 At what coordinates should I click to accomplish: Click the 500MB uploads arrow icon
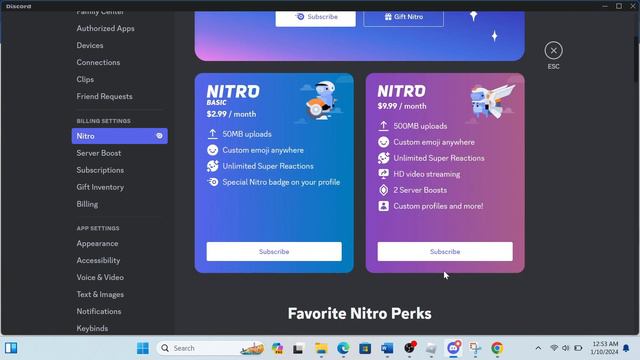383,126
